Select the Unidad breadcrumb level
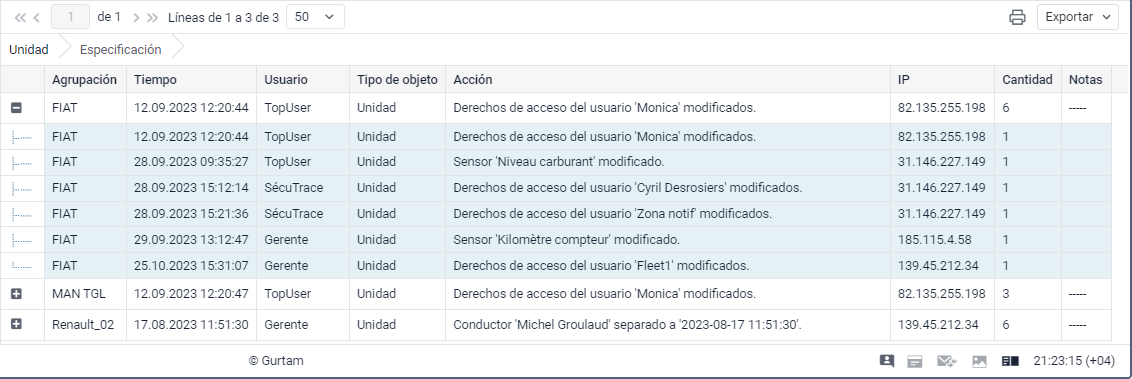 point(29,50)
